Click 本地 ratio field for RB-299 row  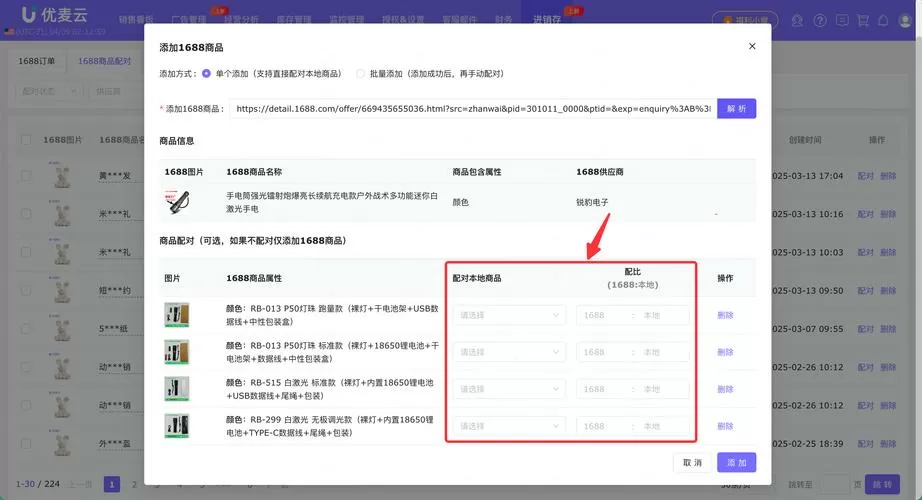click(x=662, y=426)
